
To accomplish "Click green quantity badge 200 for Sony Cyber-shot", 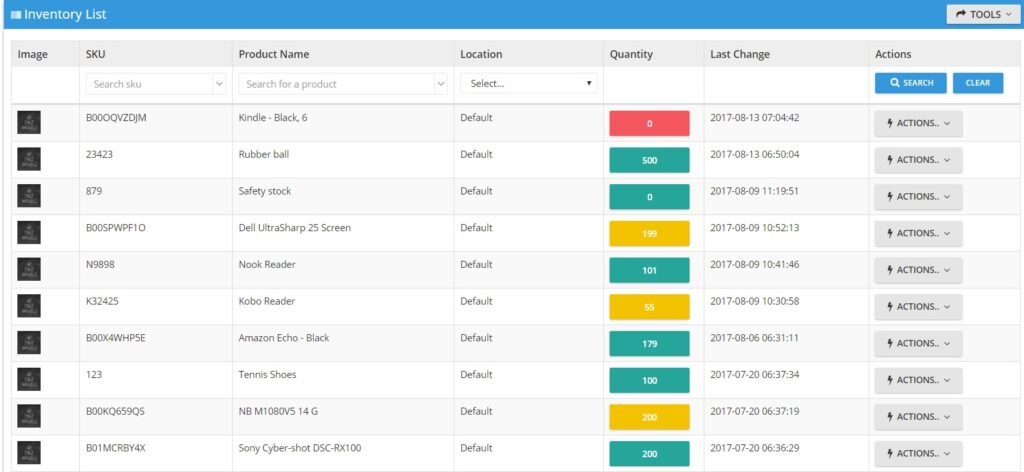I will (x=649, y=453).
